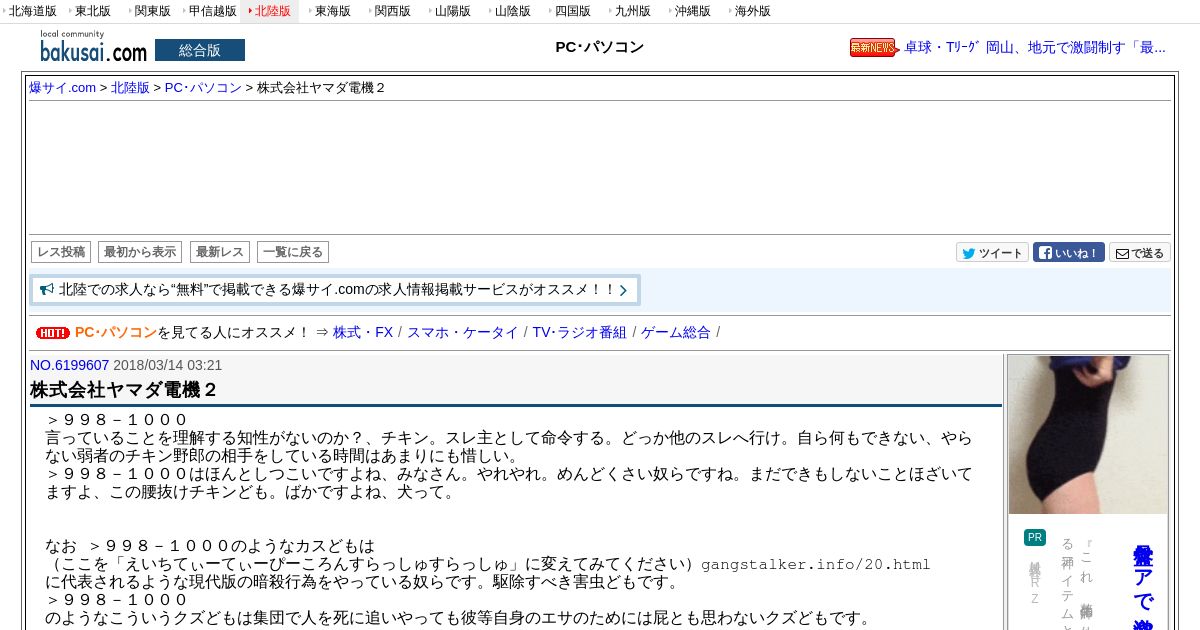Screen dimensions: 1200x630
Task: Click the PC・パソコン page heading
Action: [x=600, y=47]
